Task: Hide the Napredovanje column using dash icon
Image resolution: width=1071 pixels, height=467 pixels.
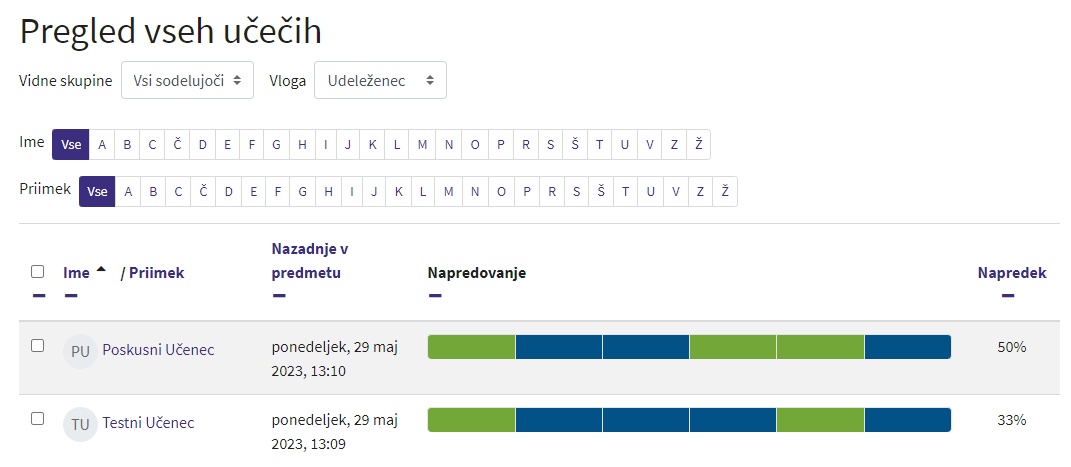Action: [x=435, y=295]
